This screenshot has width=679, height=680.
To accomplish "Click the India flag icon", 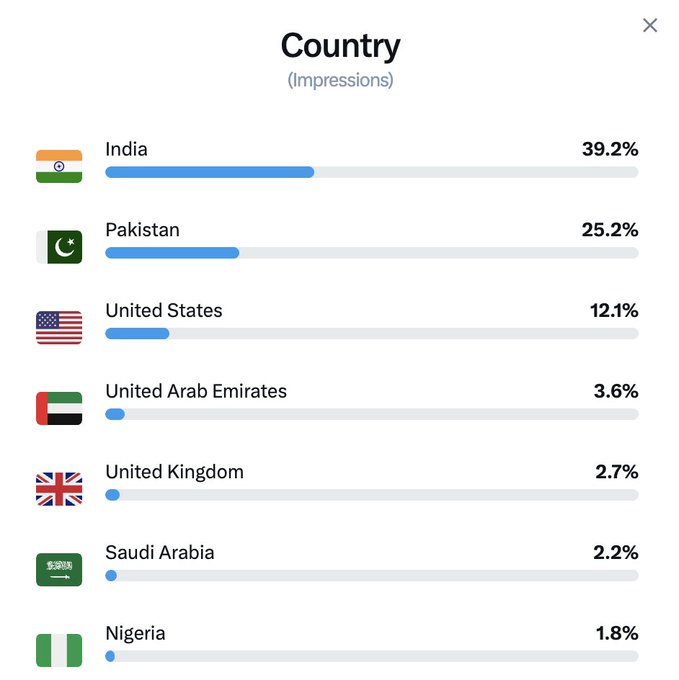I will (59, 166).
